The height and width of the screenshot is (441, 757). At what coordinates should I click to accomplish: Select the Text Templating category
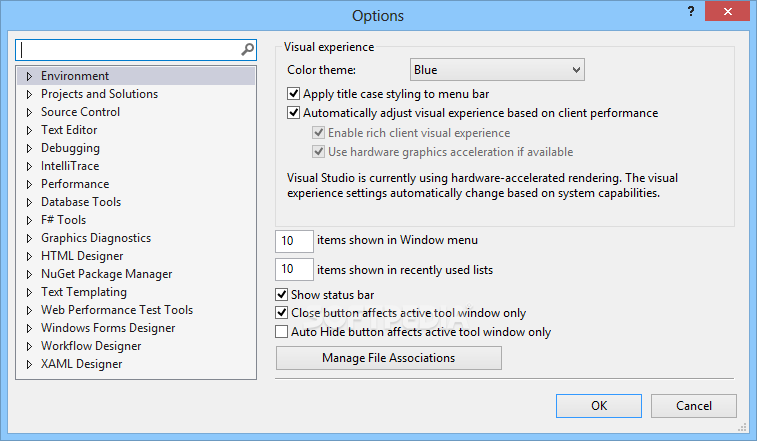84,292
